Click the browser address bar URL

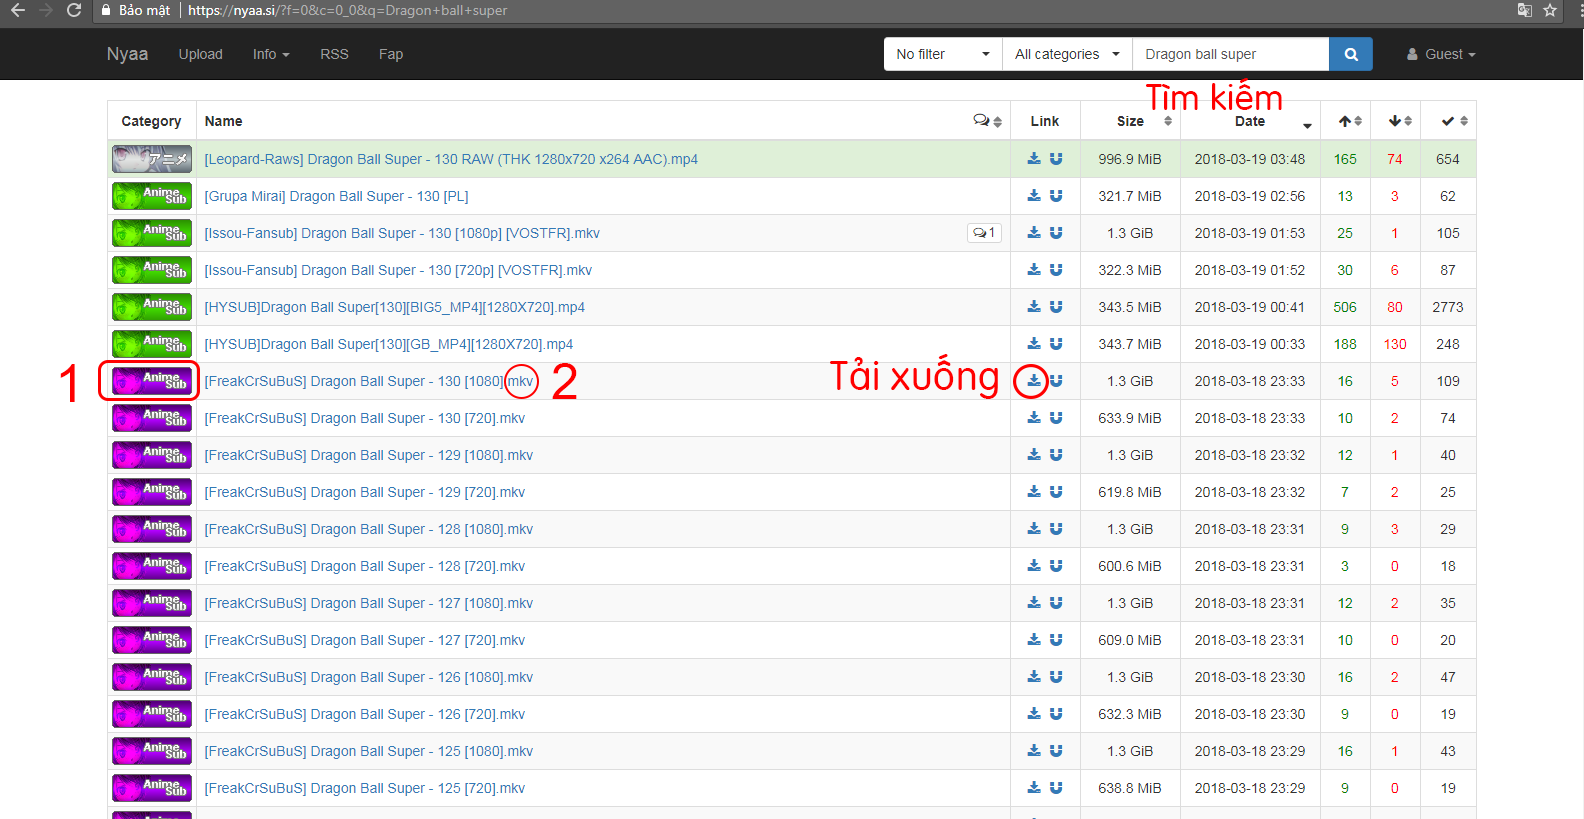[x=347, y=10]
